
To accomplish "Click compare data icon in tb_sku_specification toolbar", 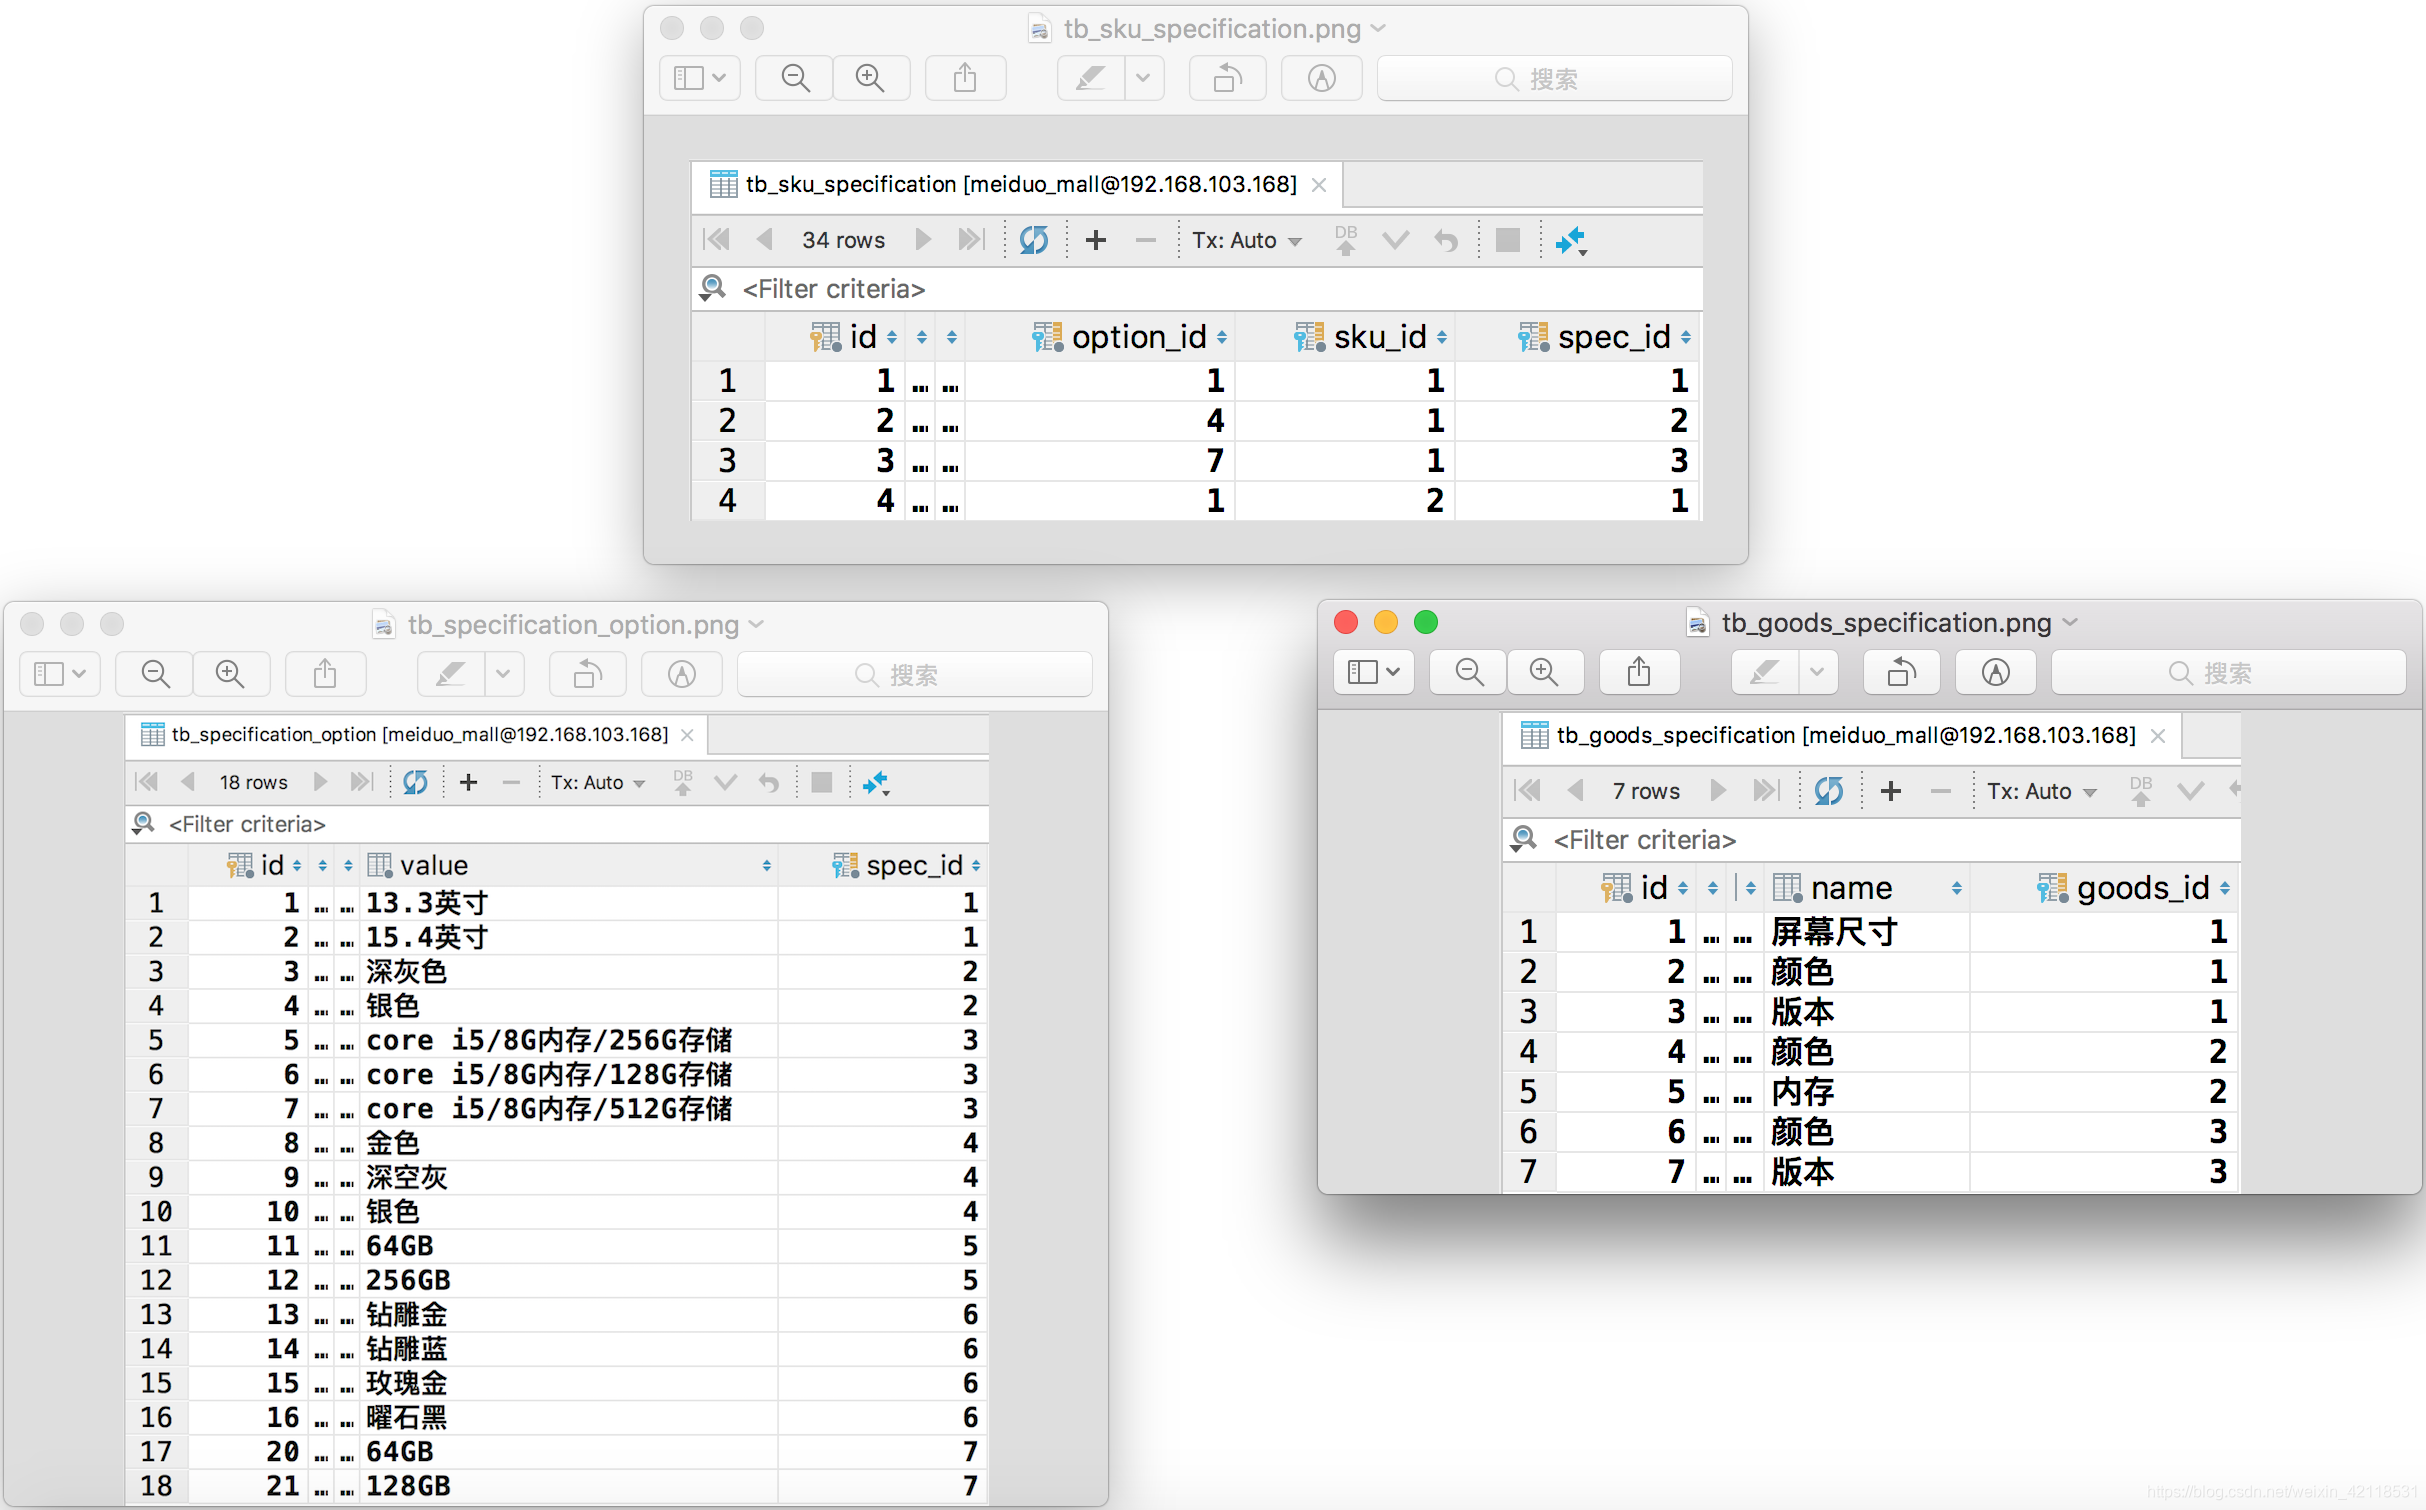I will point(1571,240).
